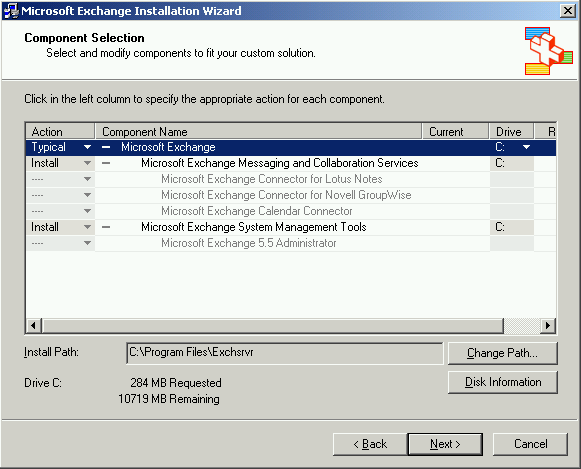581x469 pixels.
Task: Click the Exchange setup icon in title bar
Action: pyautogui.click(x=11, y=11)
